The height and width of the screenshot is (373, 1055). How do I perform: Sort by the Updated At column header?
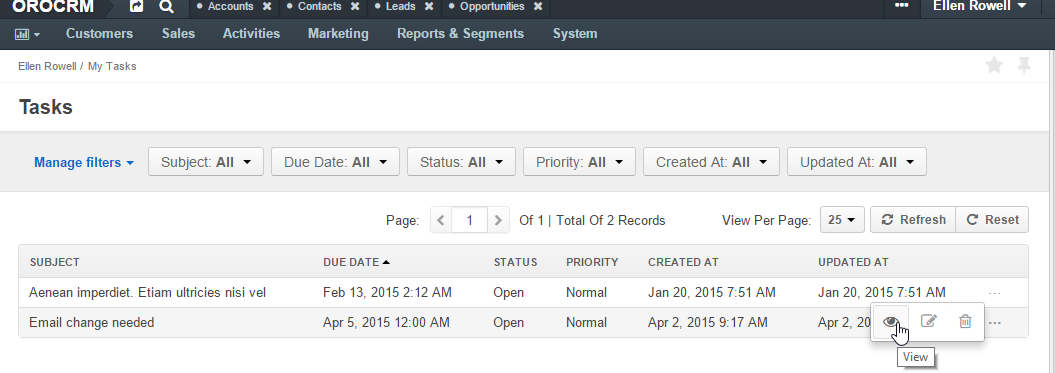pos(853,262)
